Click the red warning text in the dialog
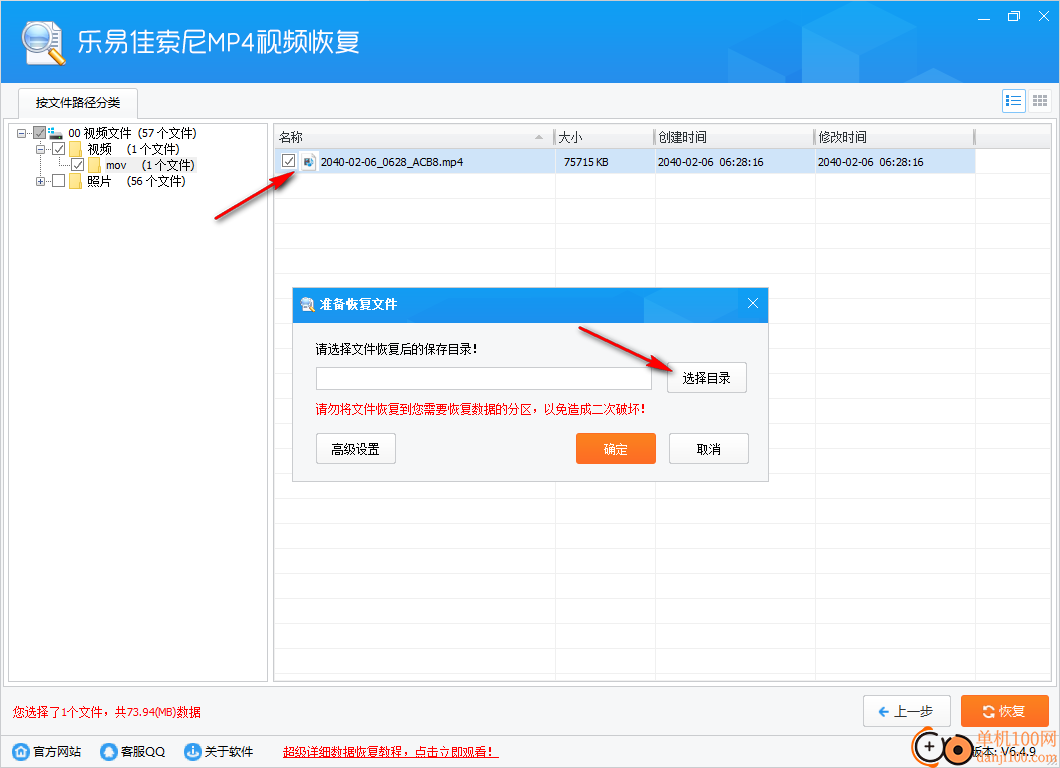This screenshot has height=768, width=1060. tap(481, 409)
